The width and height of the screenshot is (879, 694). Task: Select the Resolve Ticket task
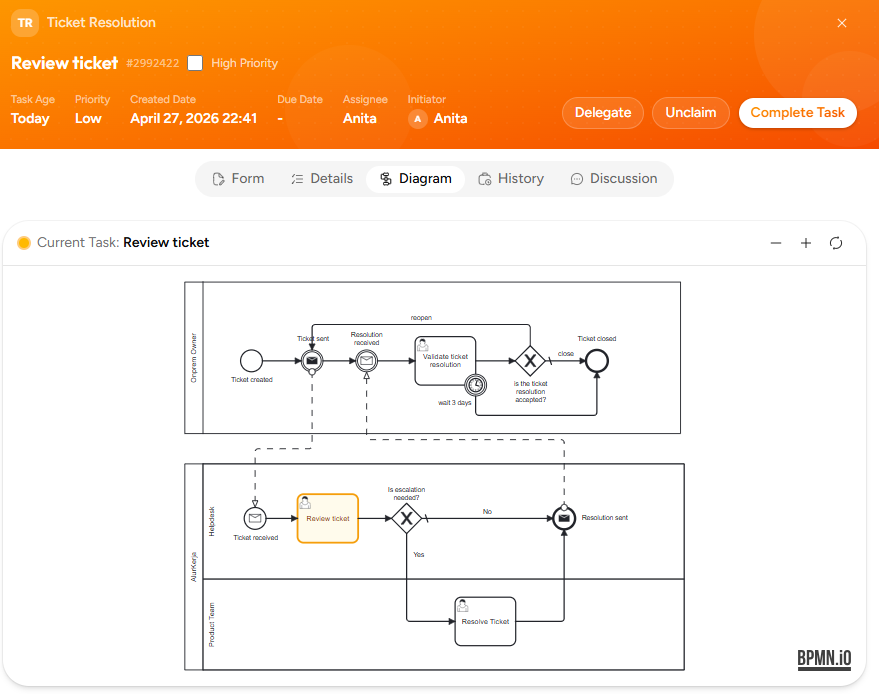[485, 621]
